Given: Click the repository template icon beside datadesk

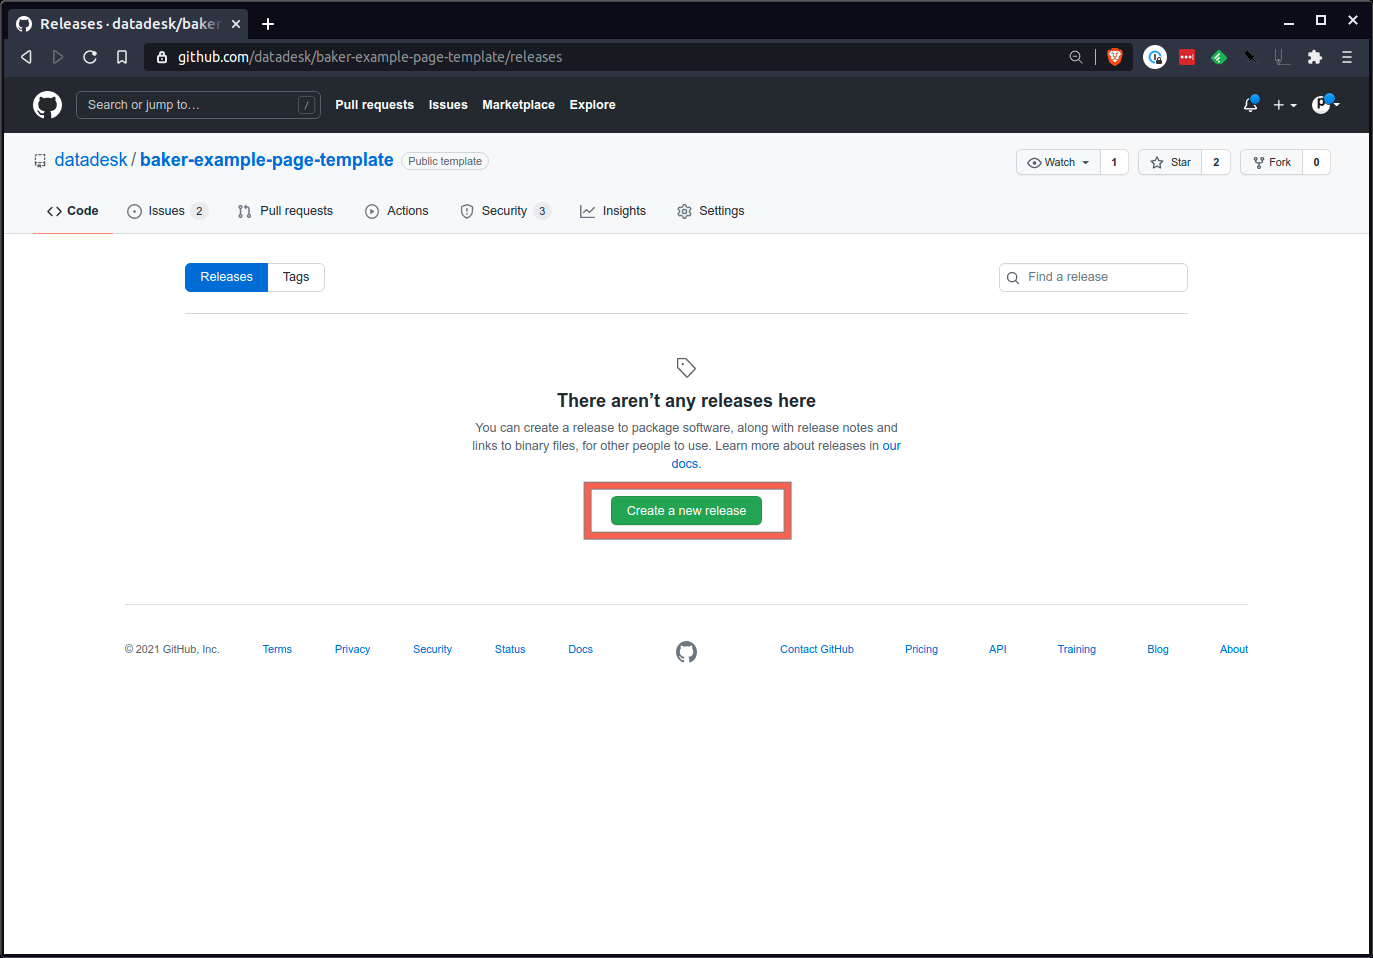Looking at the screenshot, I should 40,160.
